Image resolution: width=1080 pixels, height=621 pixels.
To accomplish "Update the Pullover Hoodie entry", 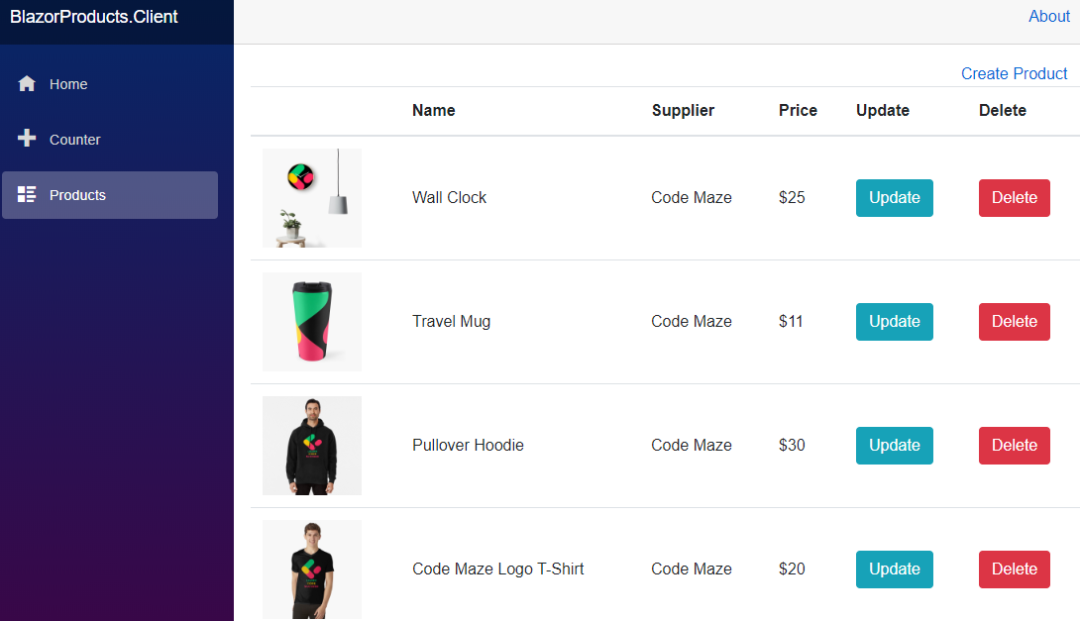I will [893, 445].
